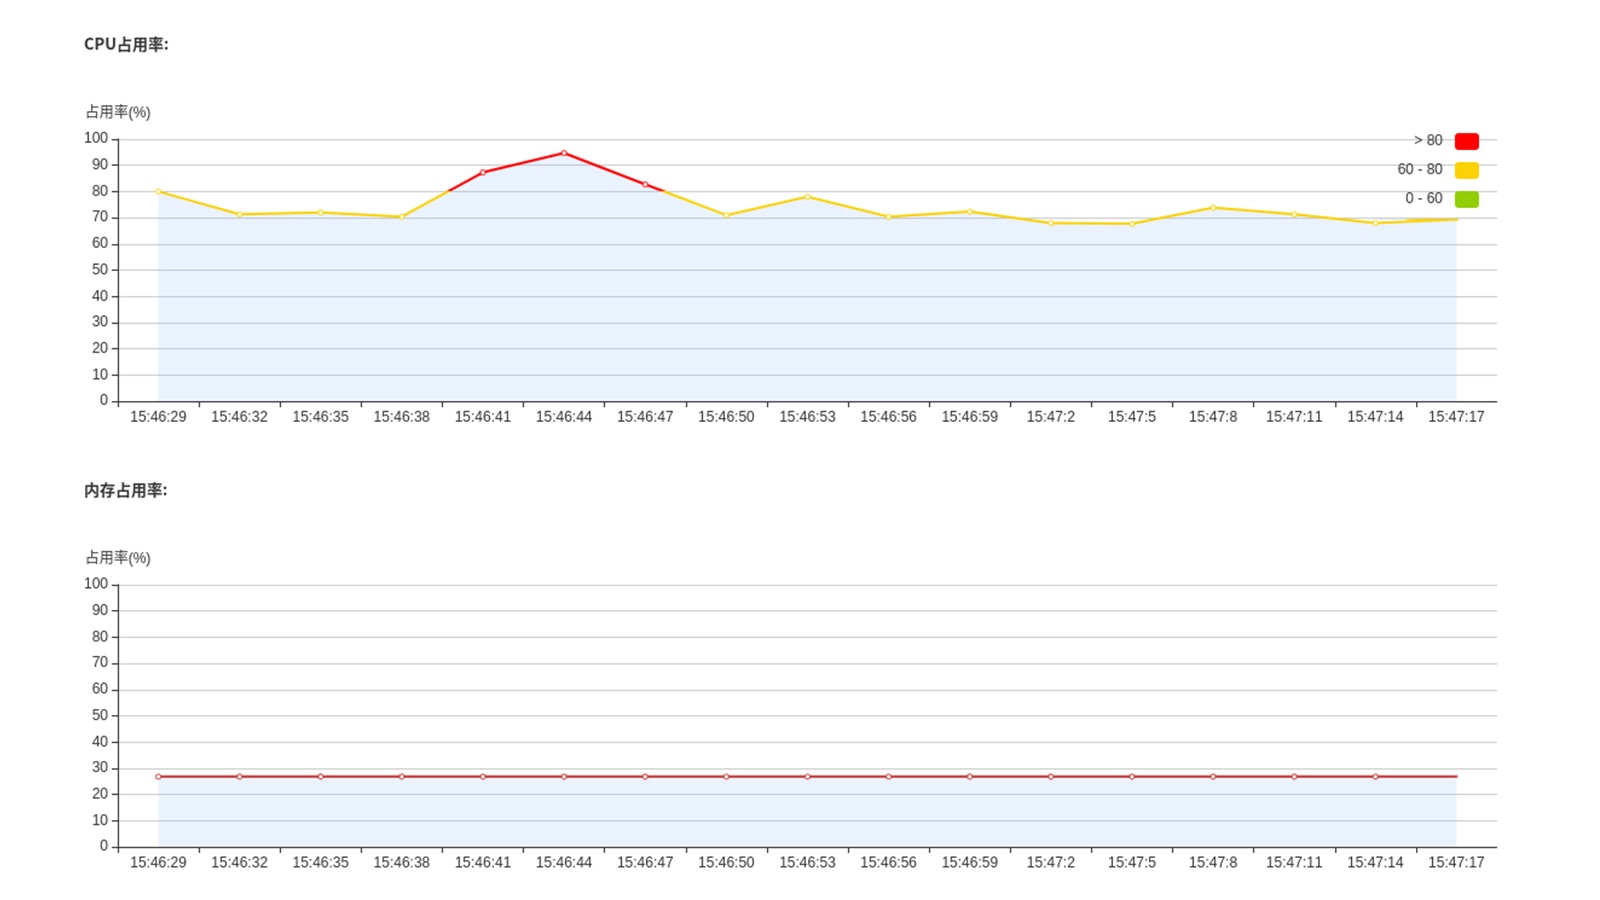Click the yellow '60 - 80' legend swatch
The height and width of the screenshot is (900, 1600).
pos(1466,170)
